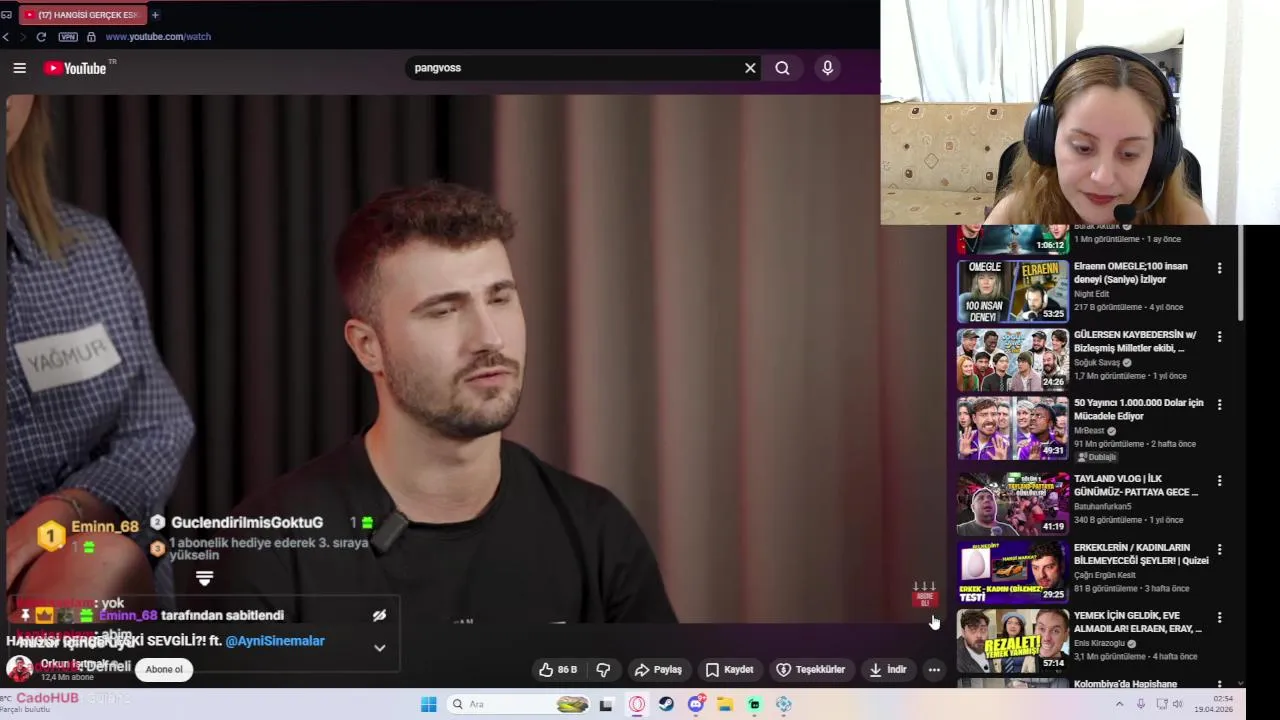Open GÜLERSEN KAYBEDERSİN video thumbnail

click(x=1013, y=360)
